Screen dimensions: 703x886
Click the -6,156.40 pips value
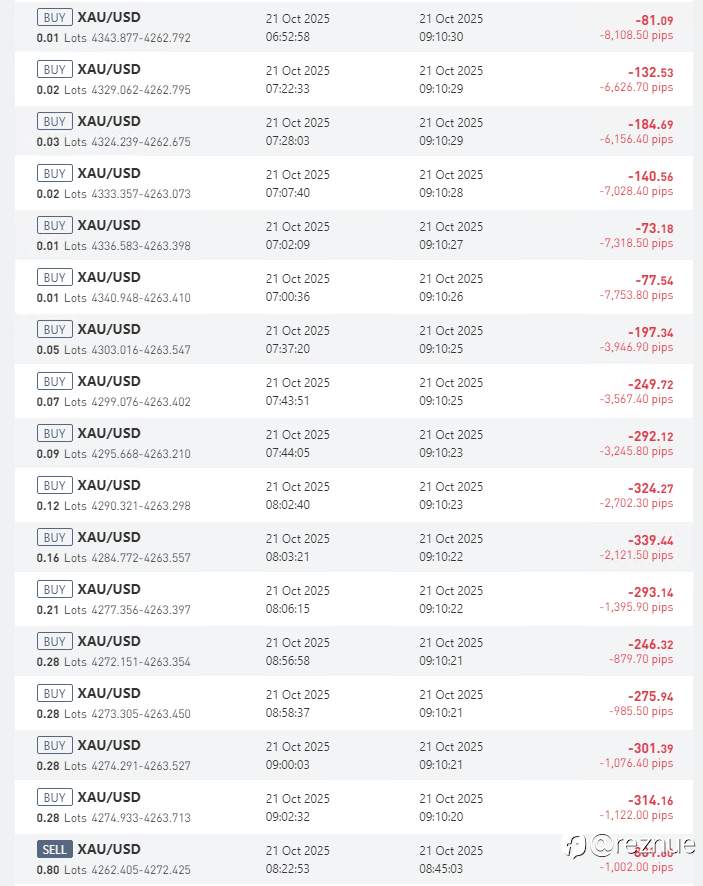tap(636, 139)
